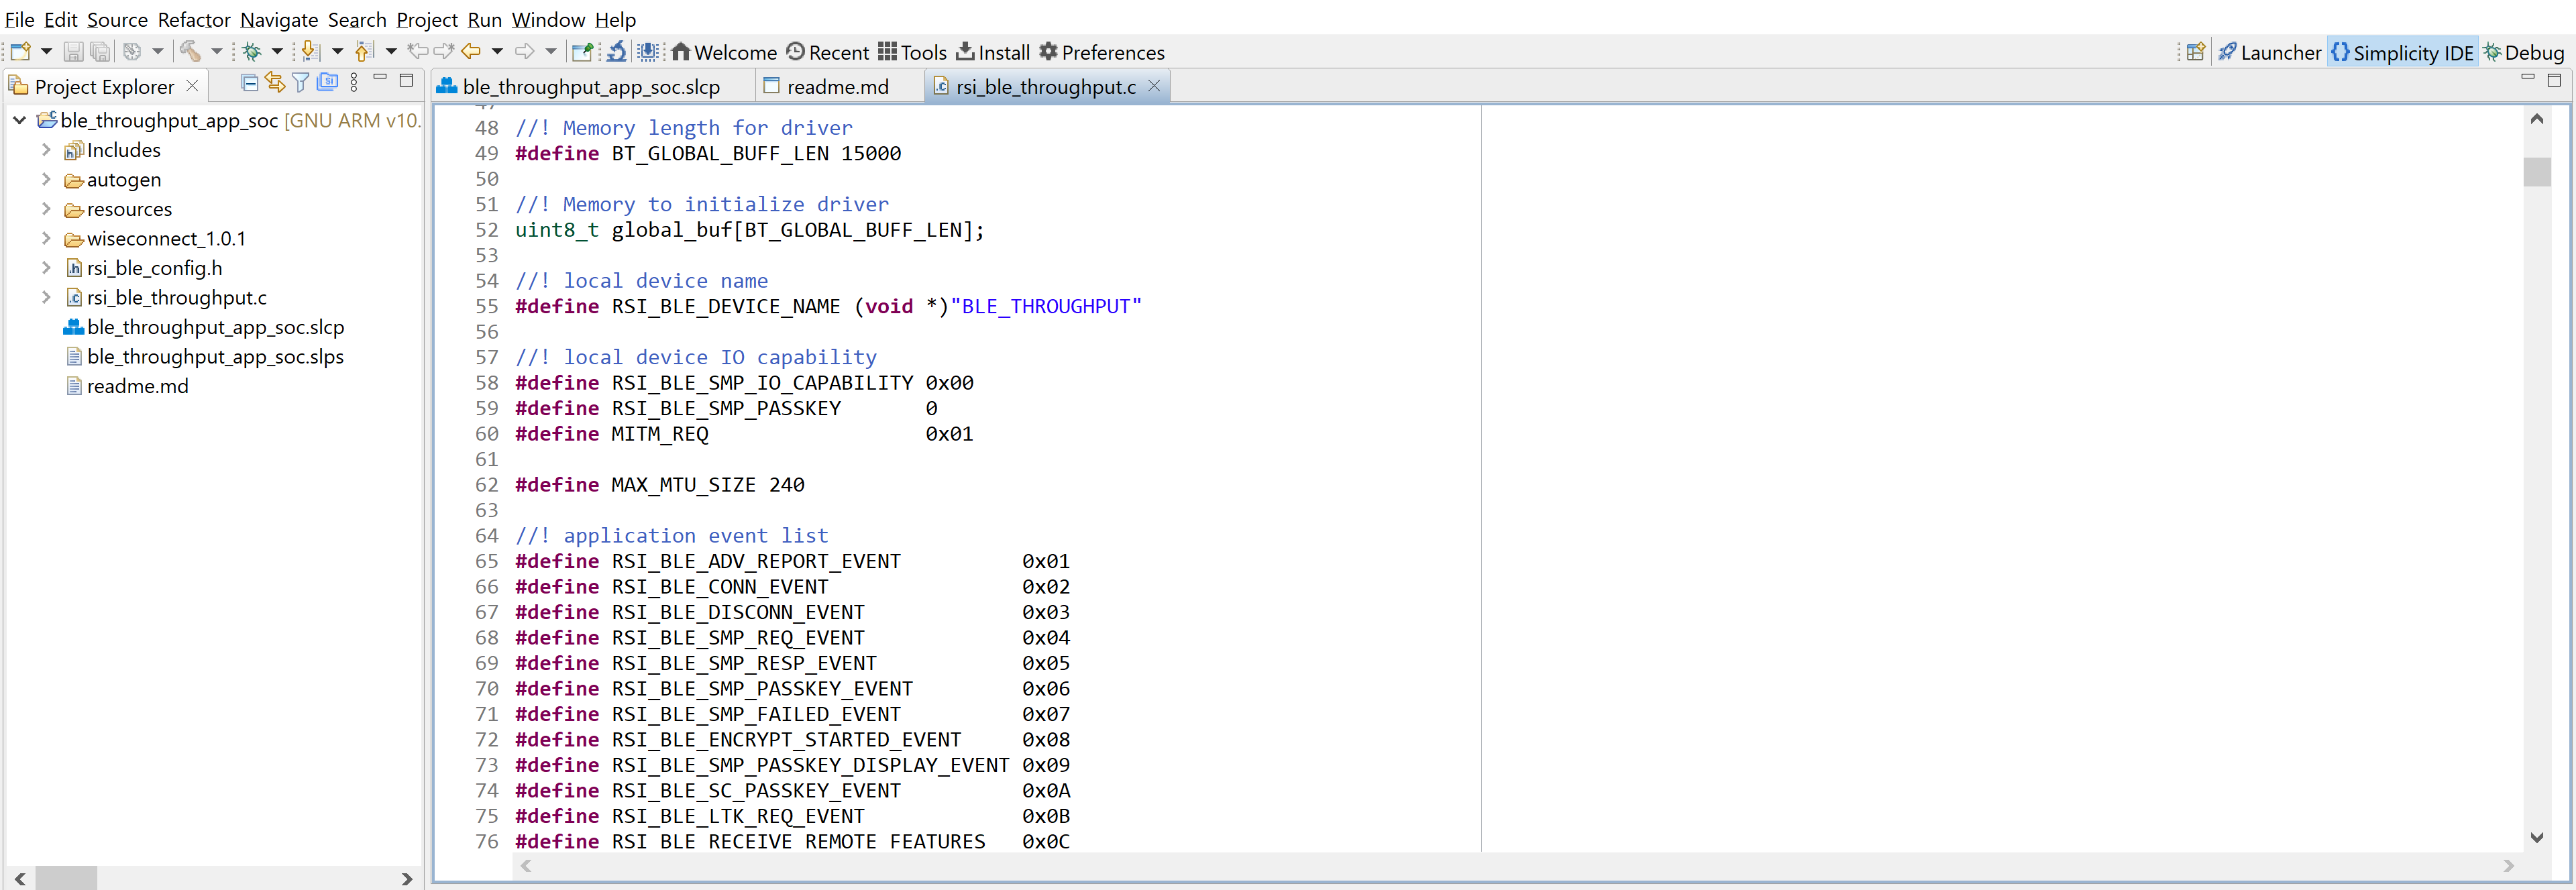Click the Project Explorer View Menu dots
Screen dimensions: 2576x890
coord(354,83)
